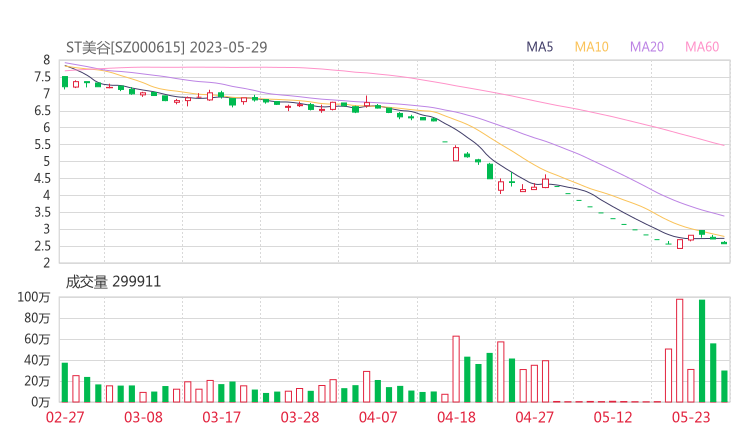Click the price axis label 5.5
The height and width of the screenshot is (440, 740).
tap(42, 144)
